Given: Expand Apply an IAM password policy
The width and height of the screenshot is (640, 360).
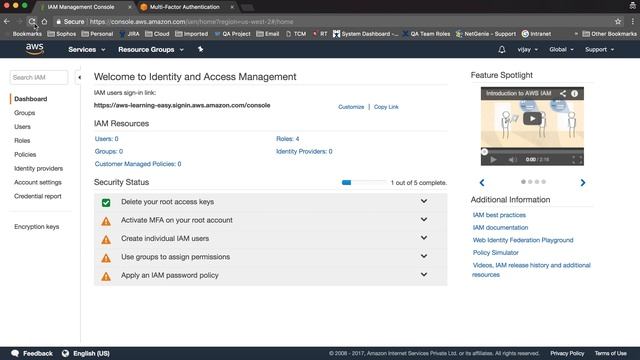Looking at the screenshot, I should 424,275.
